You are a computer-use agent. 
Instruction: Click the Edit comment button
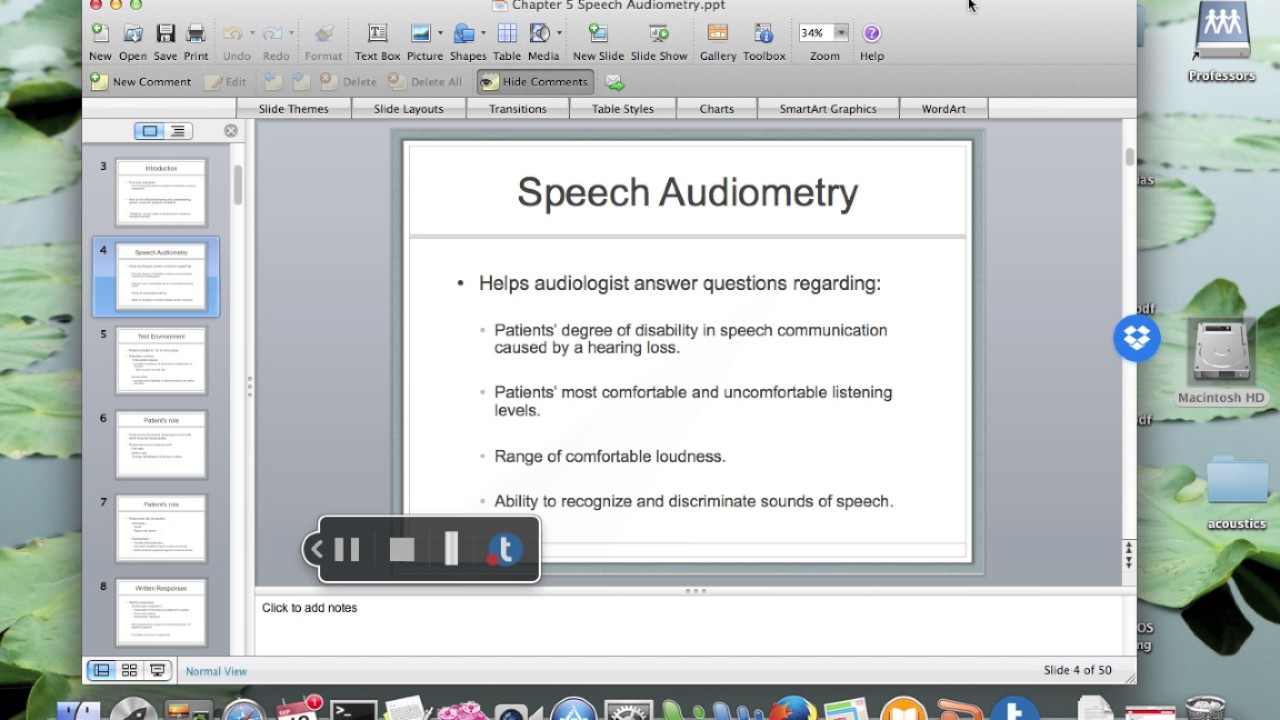(x=226, y=82)
